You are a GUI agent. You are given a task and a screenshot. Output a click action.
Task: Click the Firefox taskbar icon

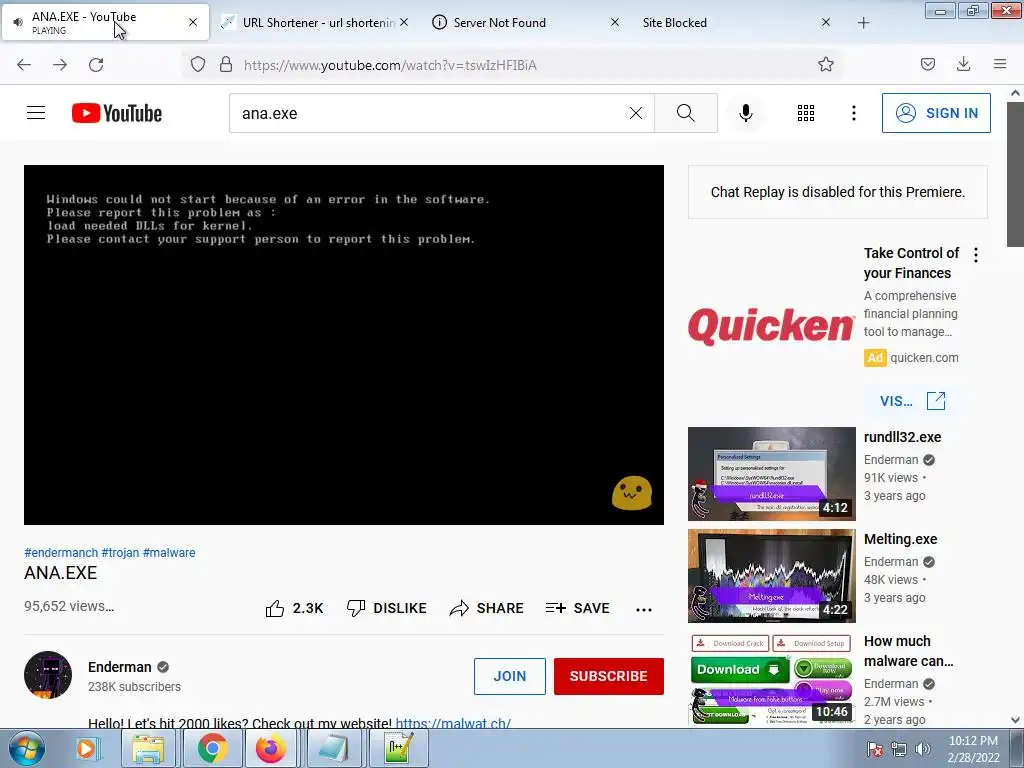pos(270,748)
